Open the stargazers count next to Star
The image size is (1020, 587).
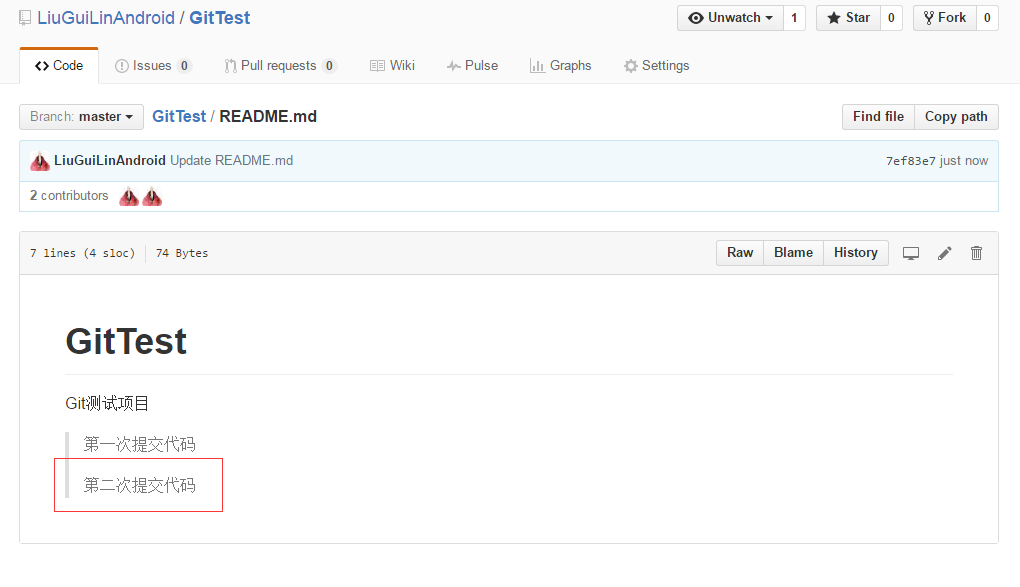point(891,18)
